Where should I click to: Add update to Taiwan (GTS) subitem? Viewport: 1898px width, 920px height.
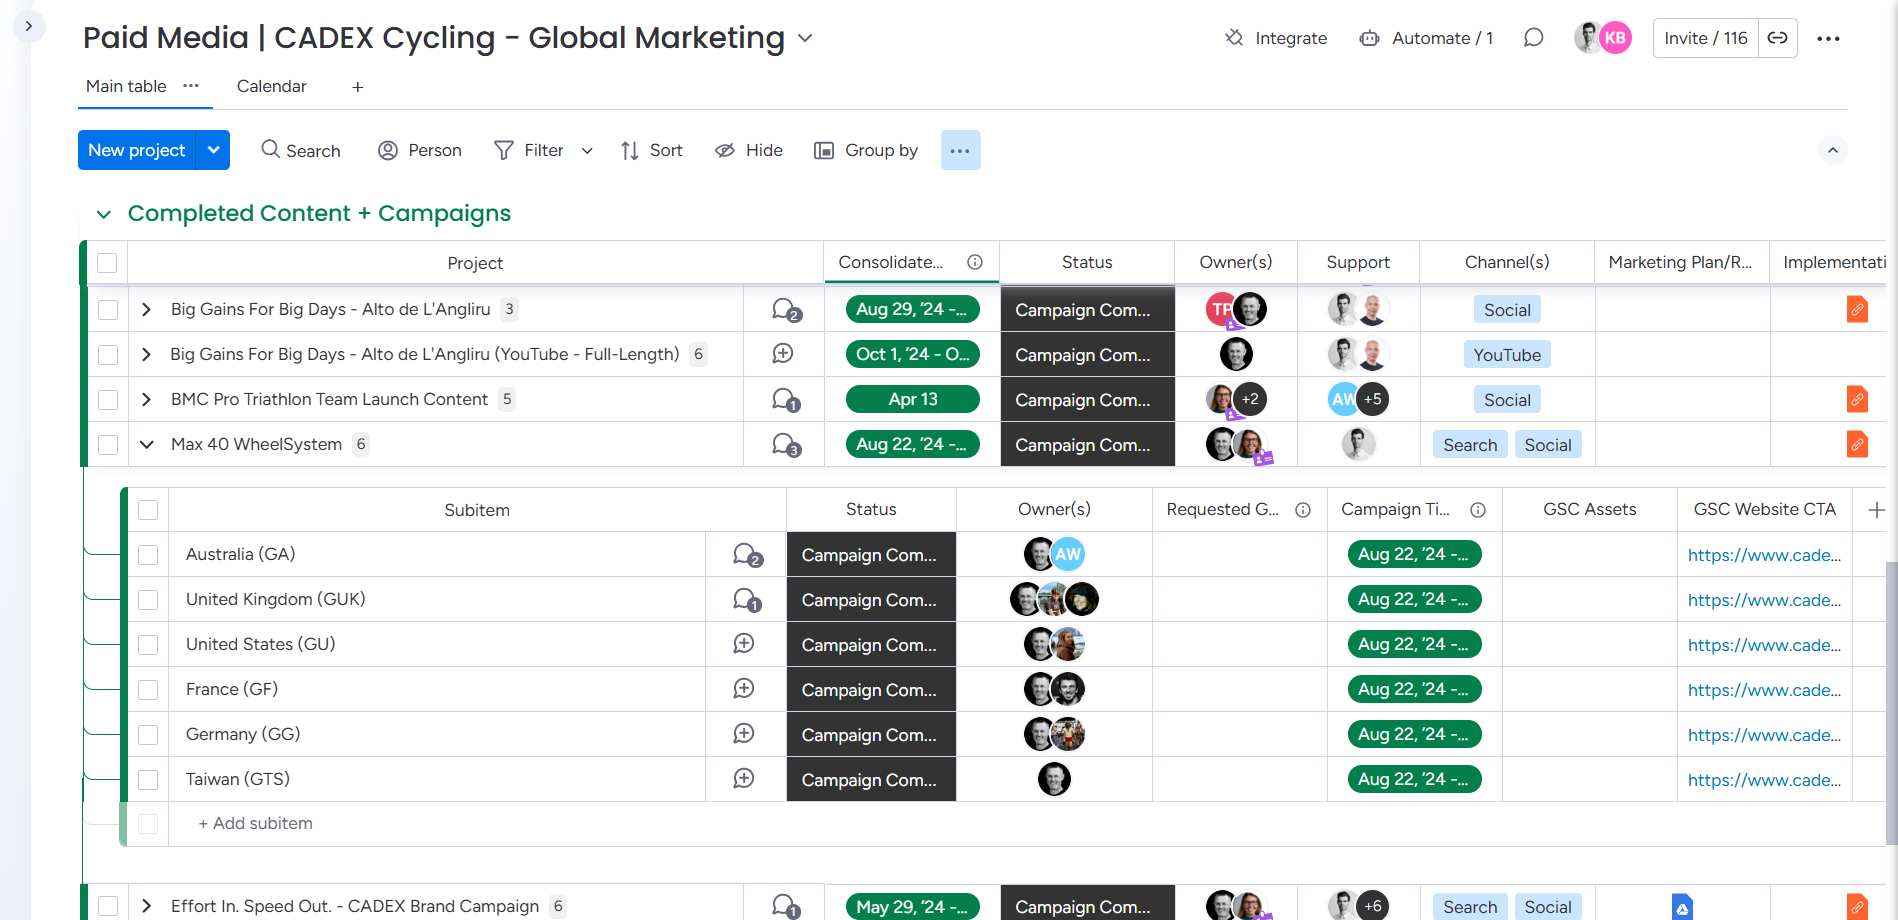click(744, 779)
